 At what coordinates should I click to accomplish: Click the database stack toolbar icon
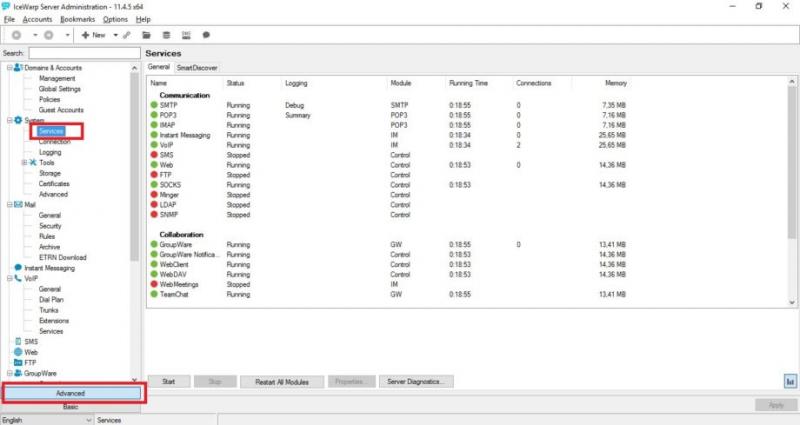[x=166, y=35]
